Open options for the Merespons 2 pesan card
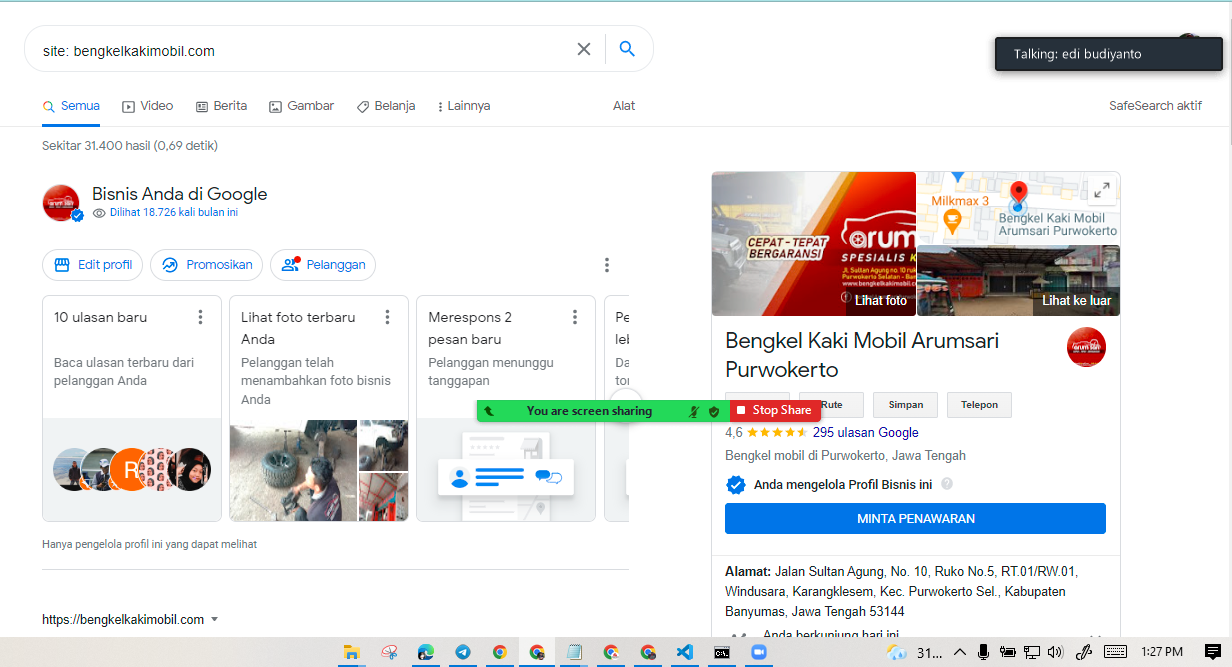The height and width of the screenshot is (667, 1232). pos(574,317)
